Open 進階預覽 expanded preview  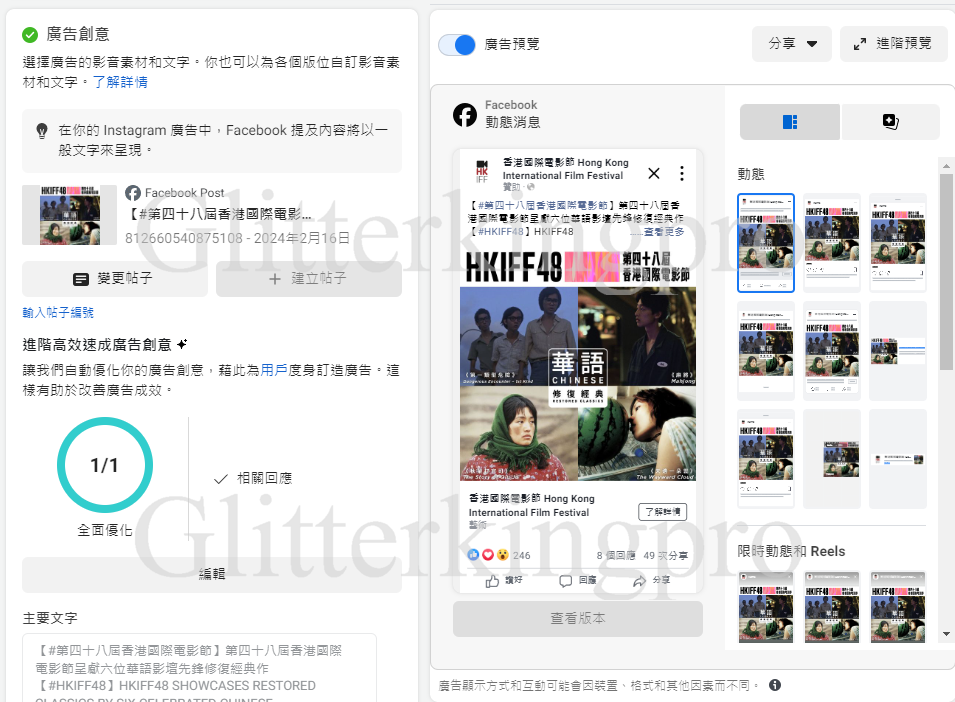pos(893,44)
